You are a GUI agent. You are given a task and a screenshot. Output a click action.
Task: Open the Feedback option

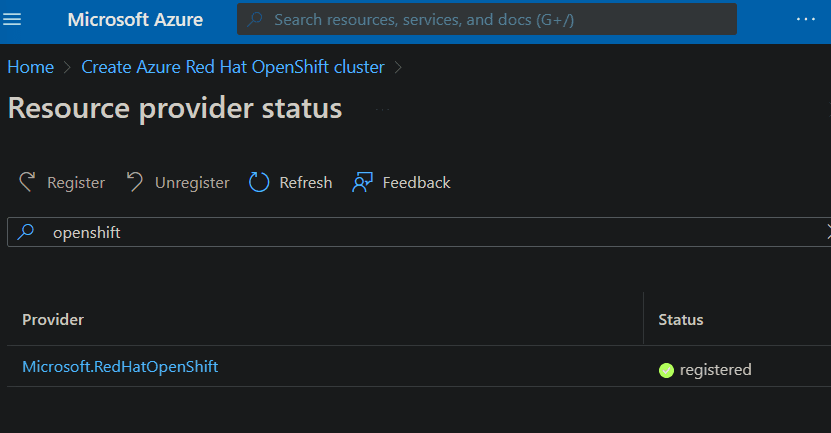coord(401,183)
